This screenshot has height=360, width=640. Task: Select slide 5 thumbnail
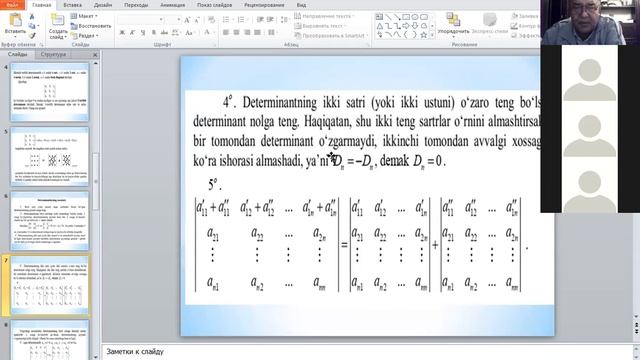(49, 156)
